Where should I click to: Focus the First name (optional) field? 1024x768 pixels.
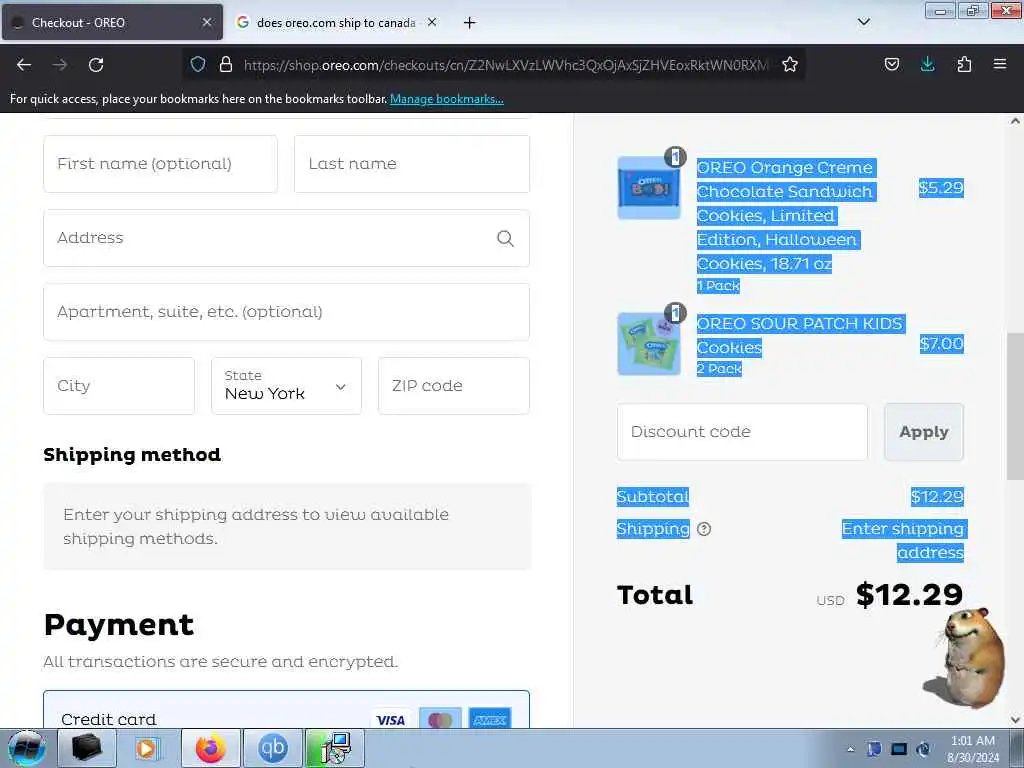coord(161,164)
